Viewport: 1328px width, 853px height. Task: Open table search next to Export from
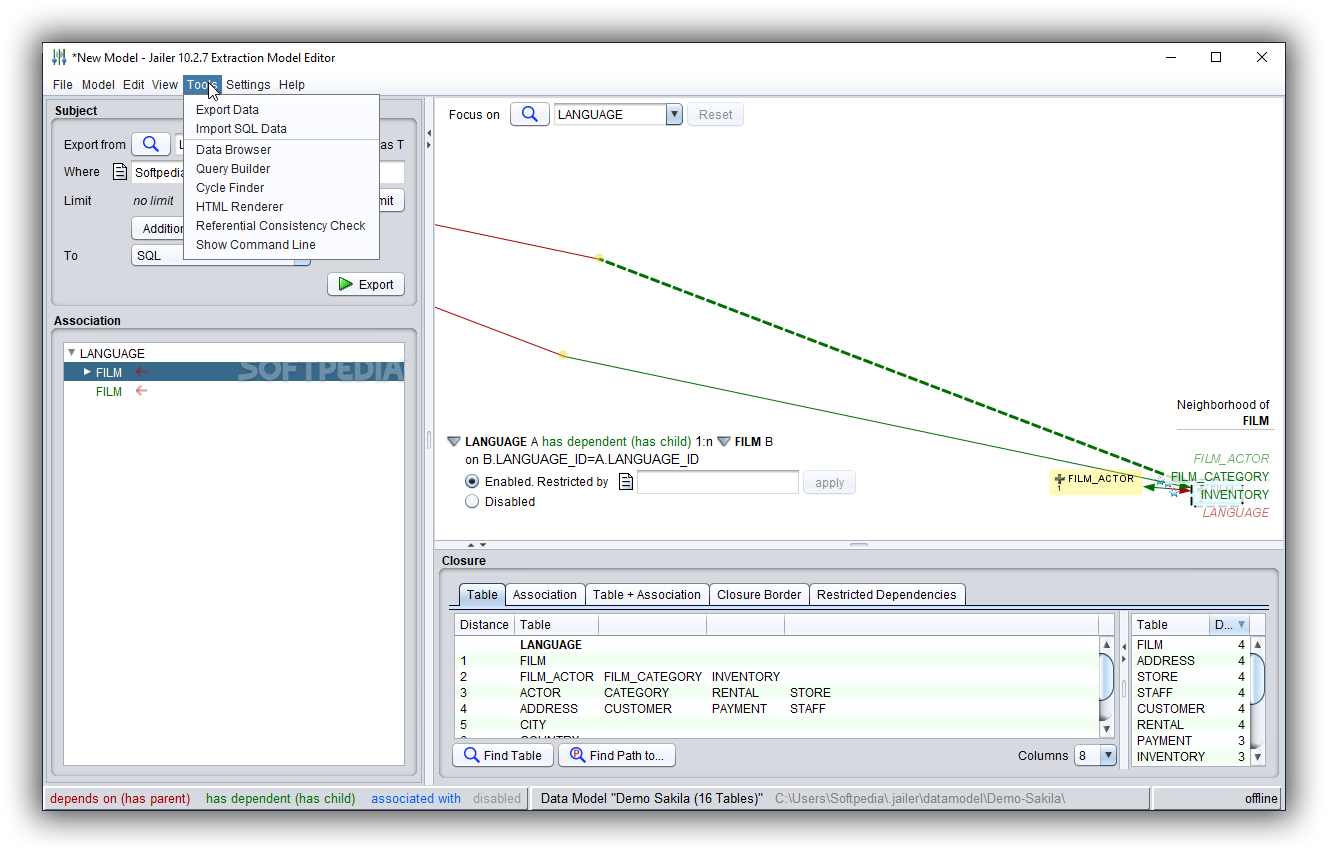(x=151, y=144)
